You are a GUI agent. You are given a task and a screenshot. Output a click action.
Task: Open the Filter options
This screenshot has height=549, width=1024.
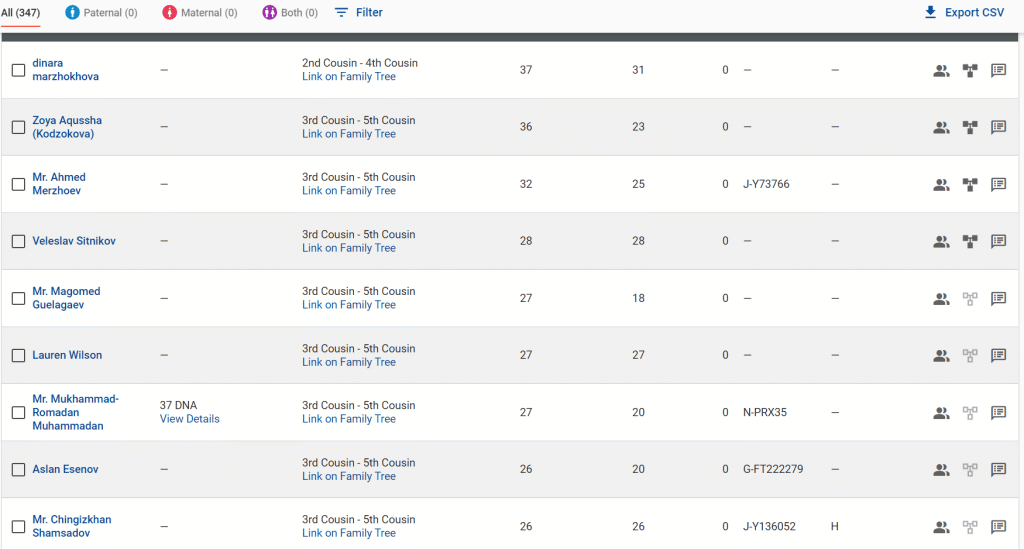(x=358, y=13)
